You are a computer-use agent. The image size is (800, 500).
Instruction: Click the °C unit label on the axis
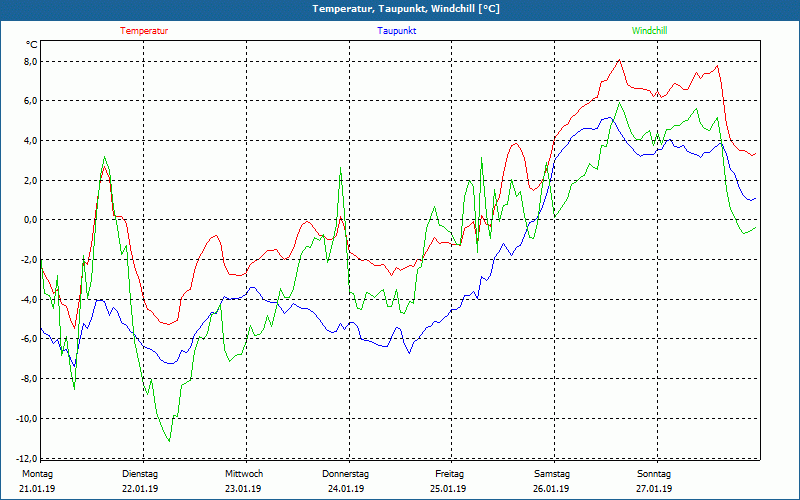(32, 44)
